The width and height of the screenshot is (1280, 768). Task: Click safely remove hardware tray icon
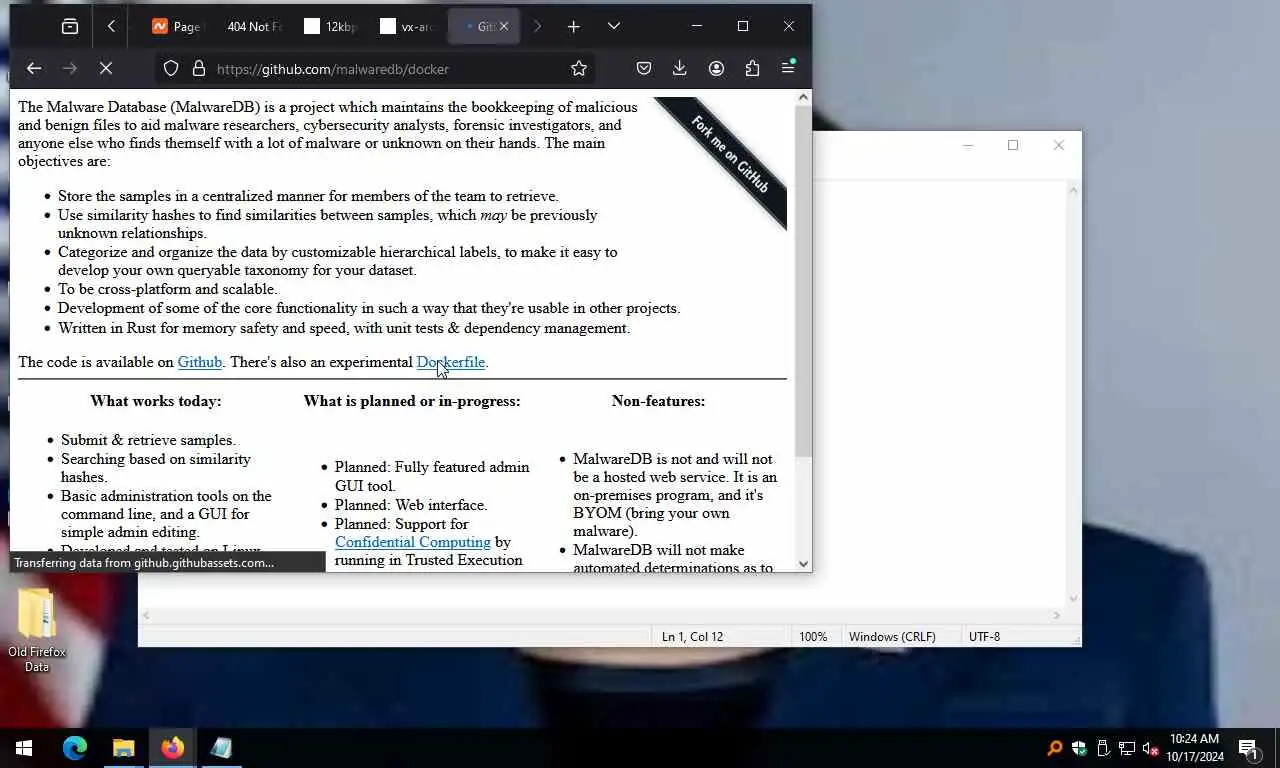click(x=1103, y=748)
